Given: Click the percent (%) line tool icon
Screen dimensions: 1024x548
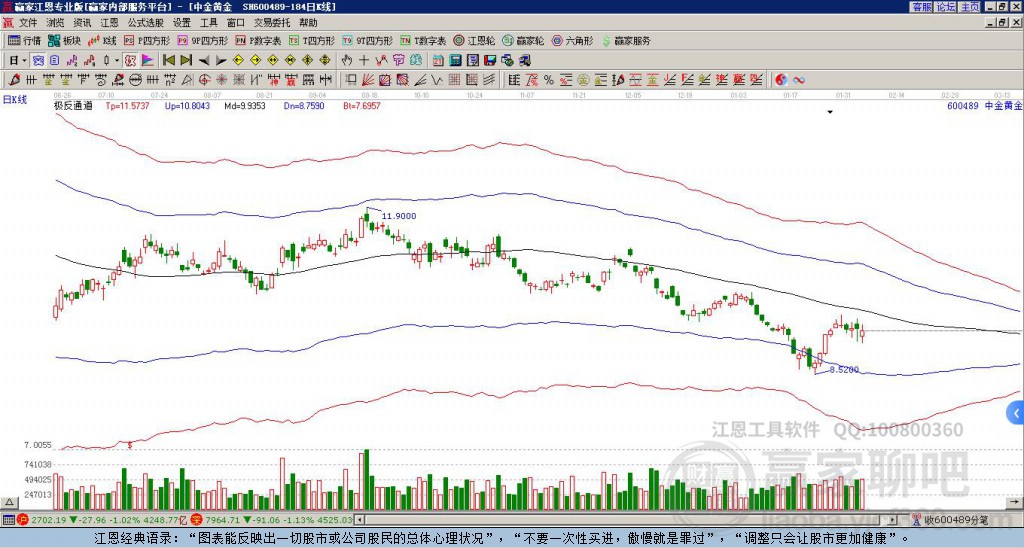Looking at the screenshot, I should 548,80.
